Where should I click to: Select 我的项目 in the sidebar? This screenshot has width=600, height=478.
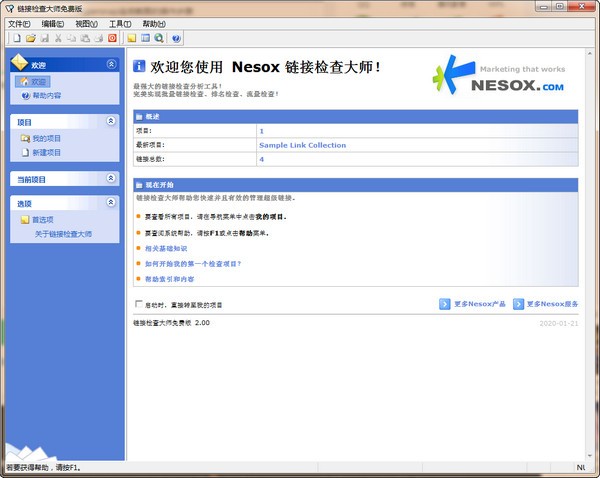(x=46, y=138)
